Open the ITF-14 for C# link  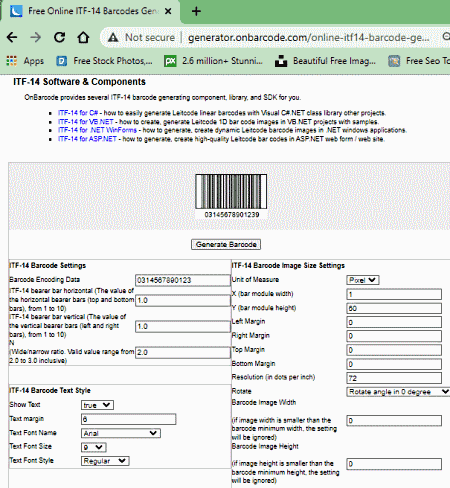pyautogui.click(x=78, y=113)
